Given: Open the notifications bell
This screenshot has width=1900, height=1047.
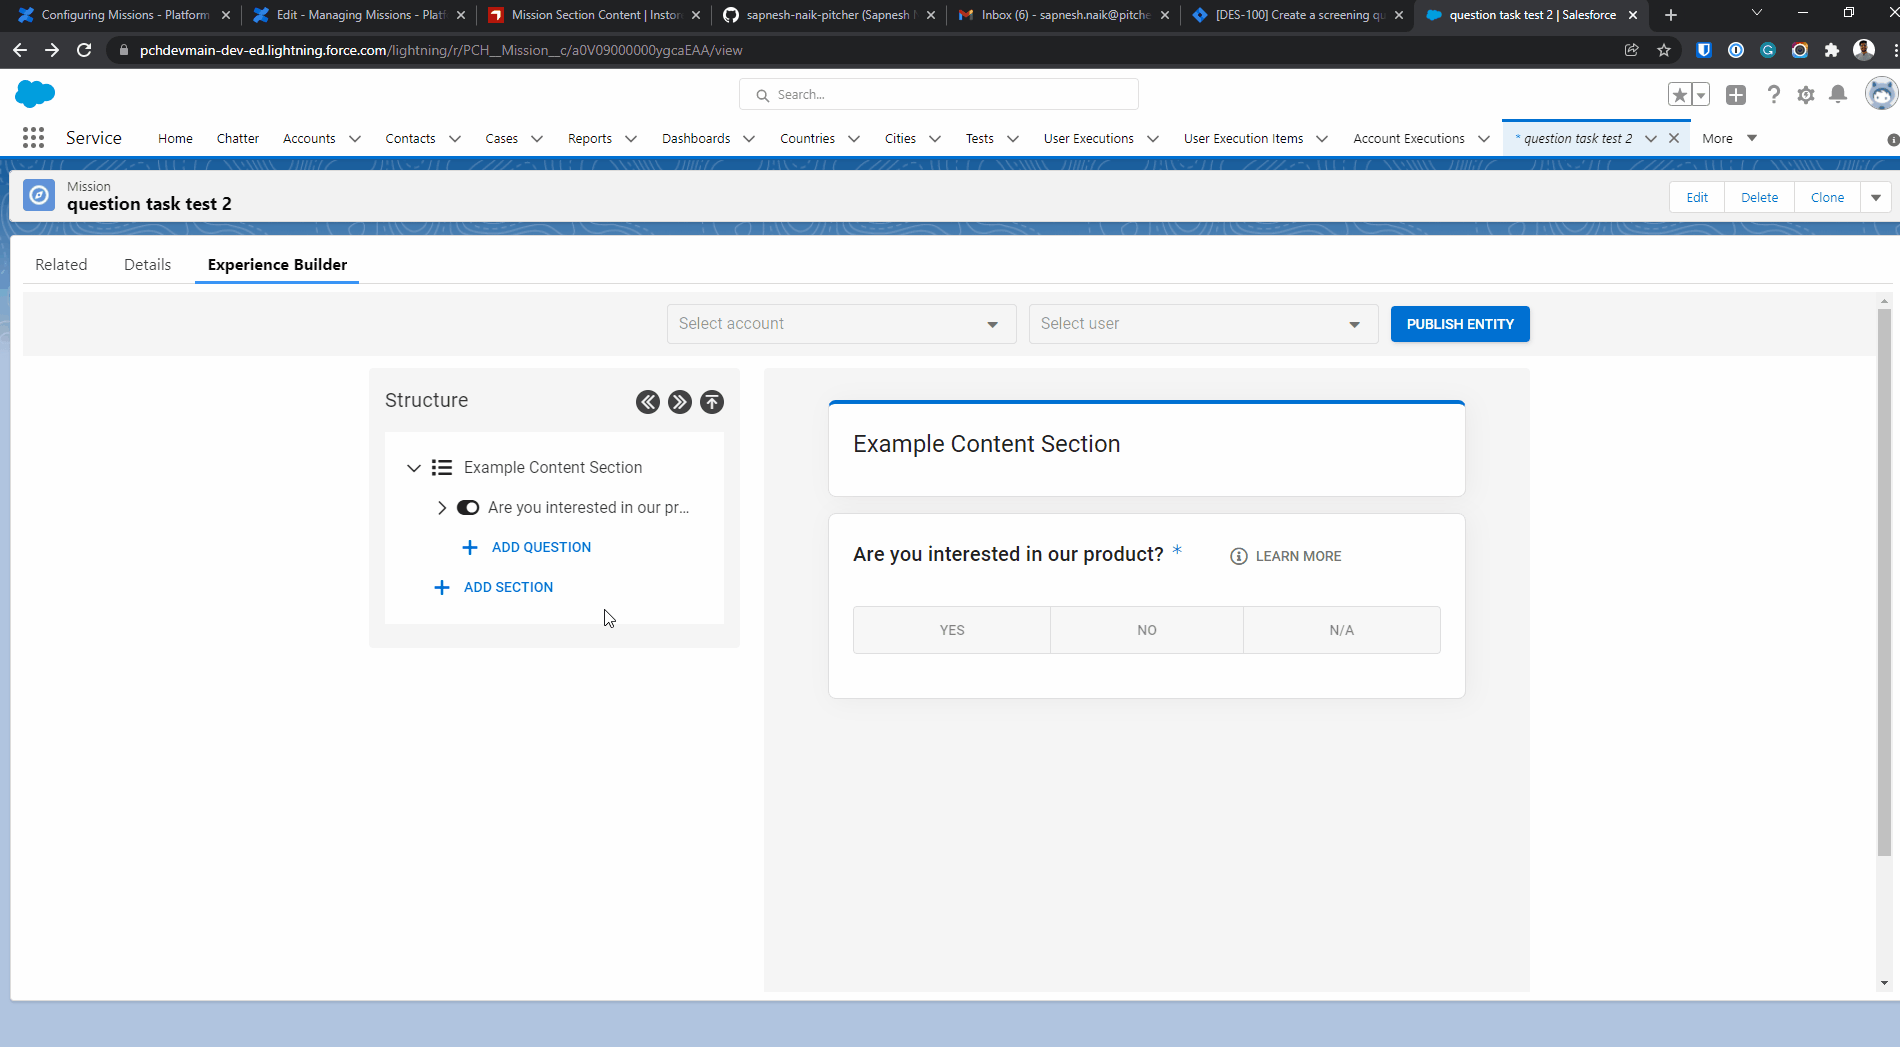Looking at the screenshot, I should [1838, 94].
